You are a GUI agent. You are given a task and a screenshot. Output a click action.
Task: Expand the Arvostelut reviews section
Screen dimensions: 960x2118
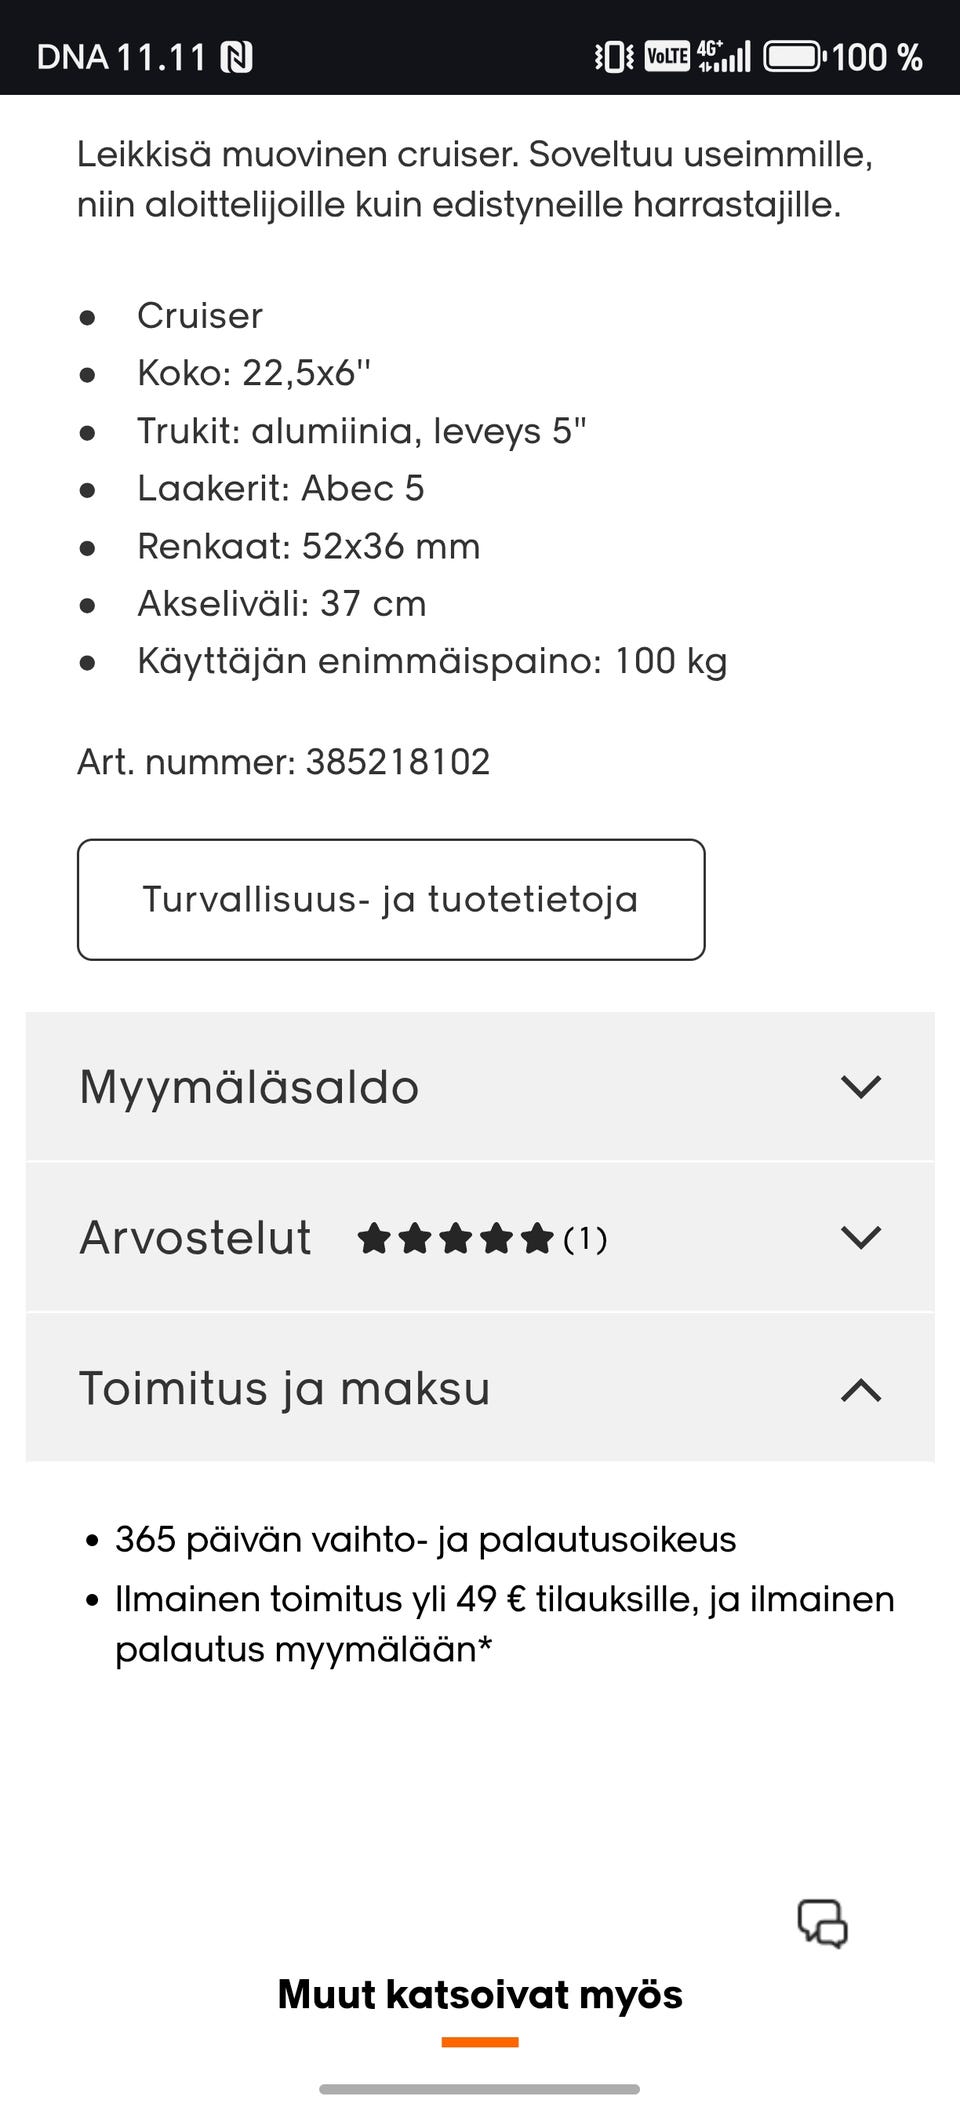point(862,1237)
